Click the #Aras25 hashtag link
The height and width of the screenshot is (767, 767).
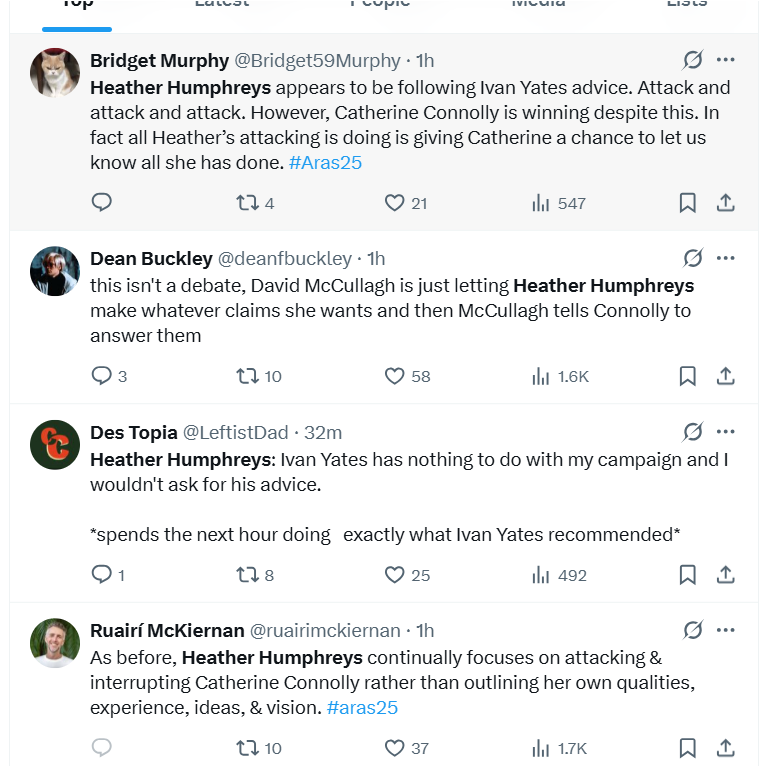click(x=325, y=162)
